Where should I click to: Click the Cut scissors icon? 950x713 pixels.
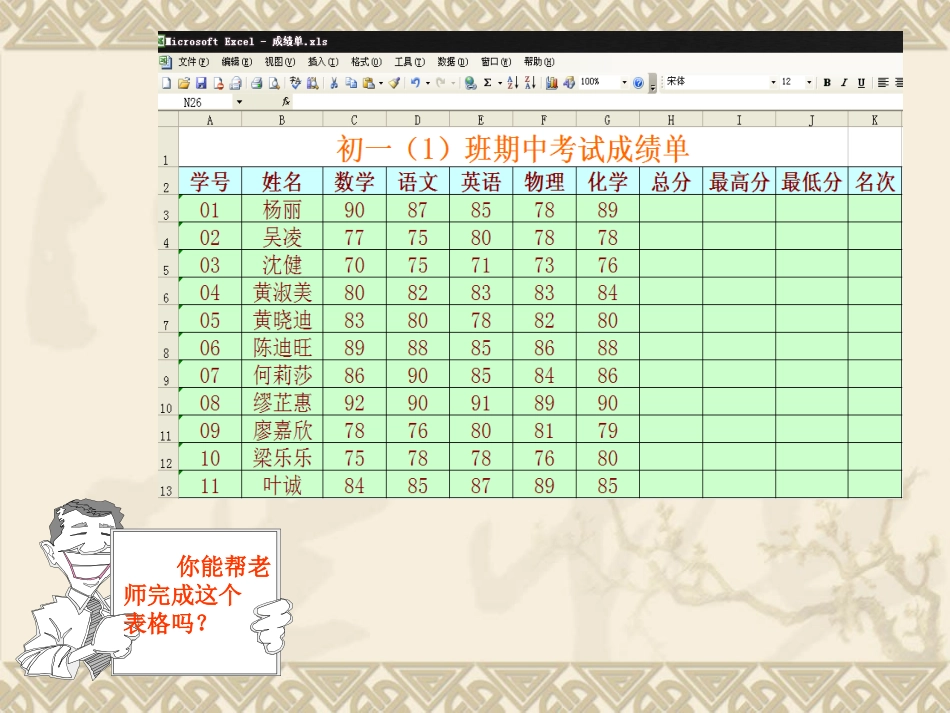[334, 83]
